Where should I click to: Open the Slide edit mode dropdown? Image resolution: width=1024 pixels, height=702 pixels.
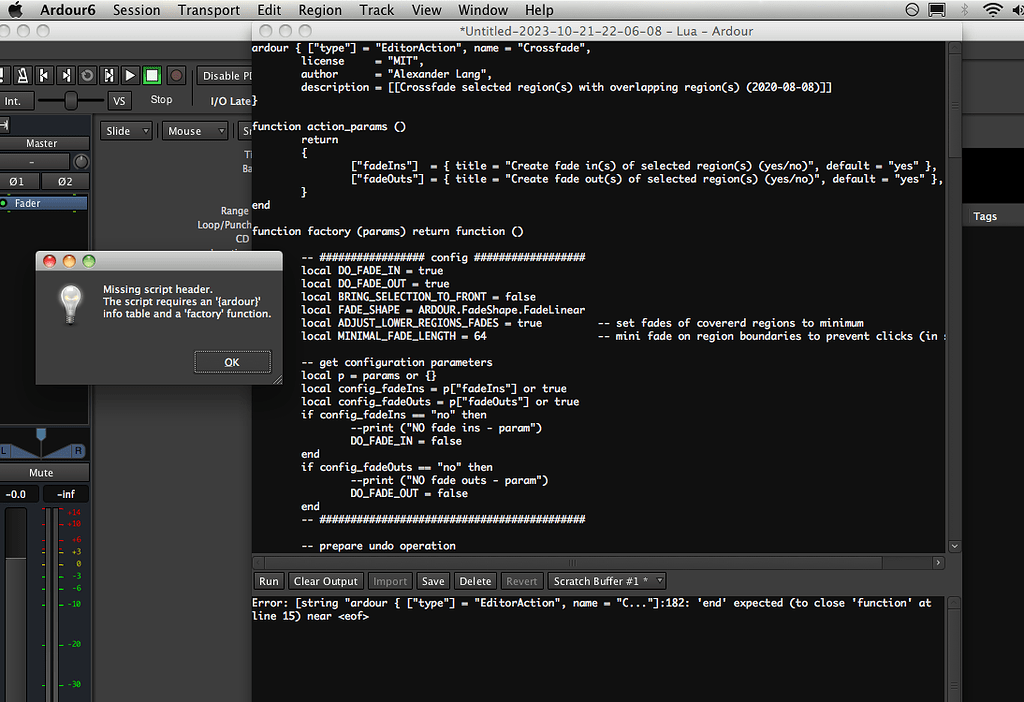126,131
